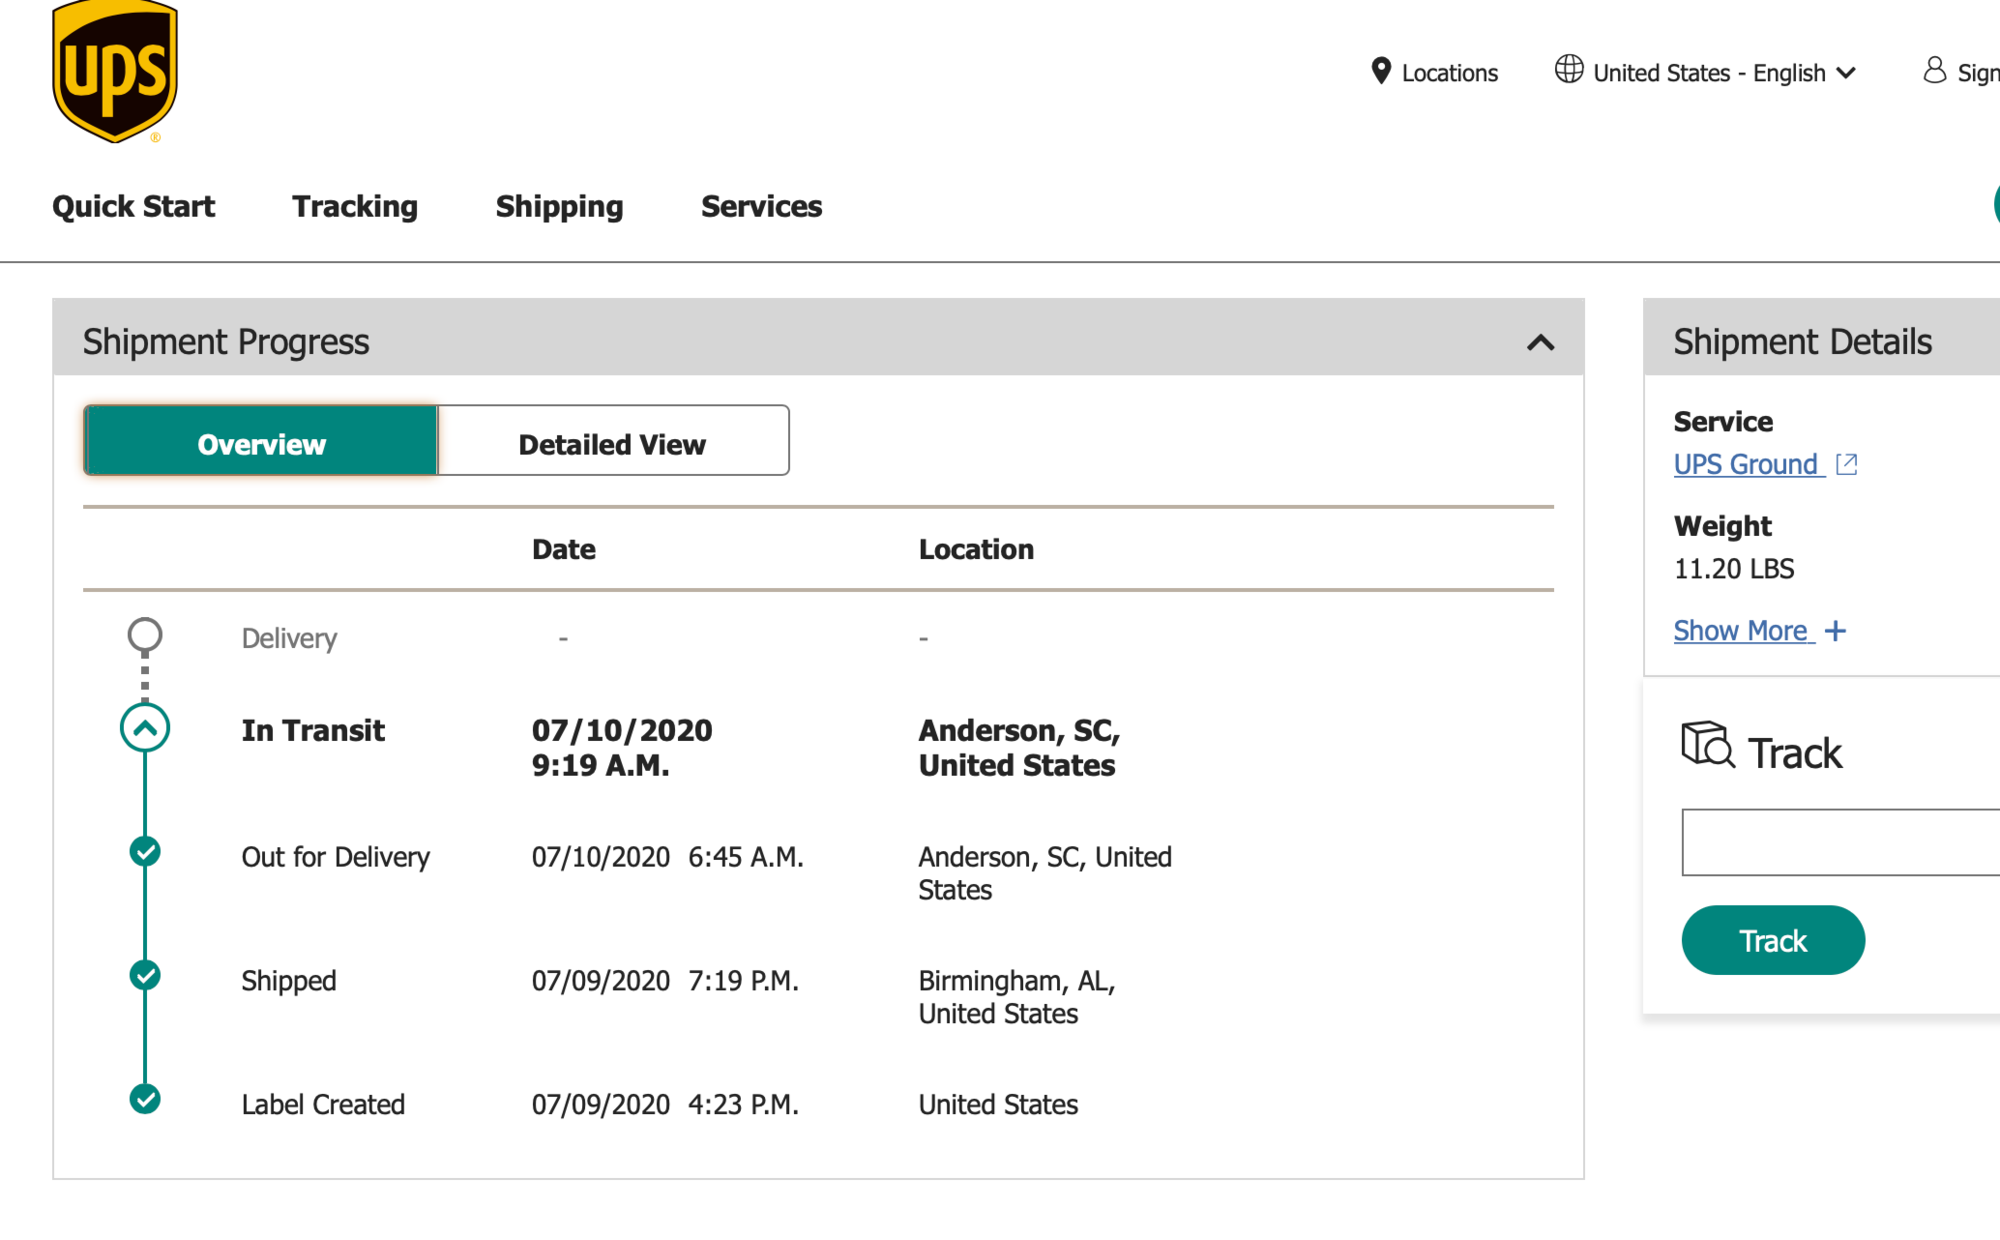The height and width of the screenshot is (1240, 2000).
Task: Click the Out for Delivery Anderson, SC location
Action: pos(1045,873)
